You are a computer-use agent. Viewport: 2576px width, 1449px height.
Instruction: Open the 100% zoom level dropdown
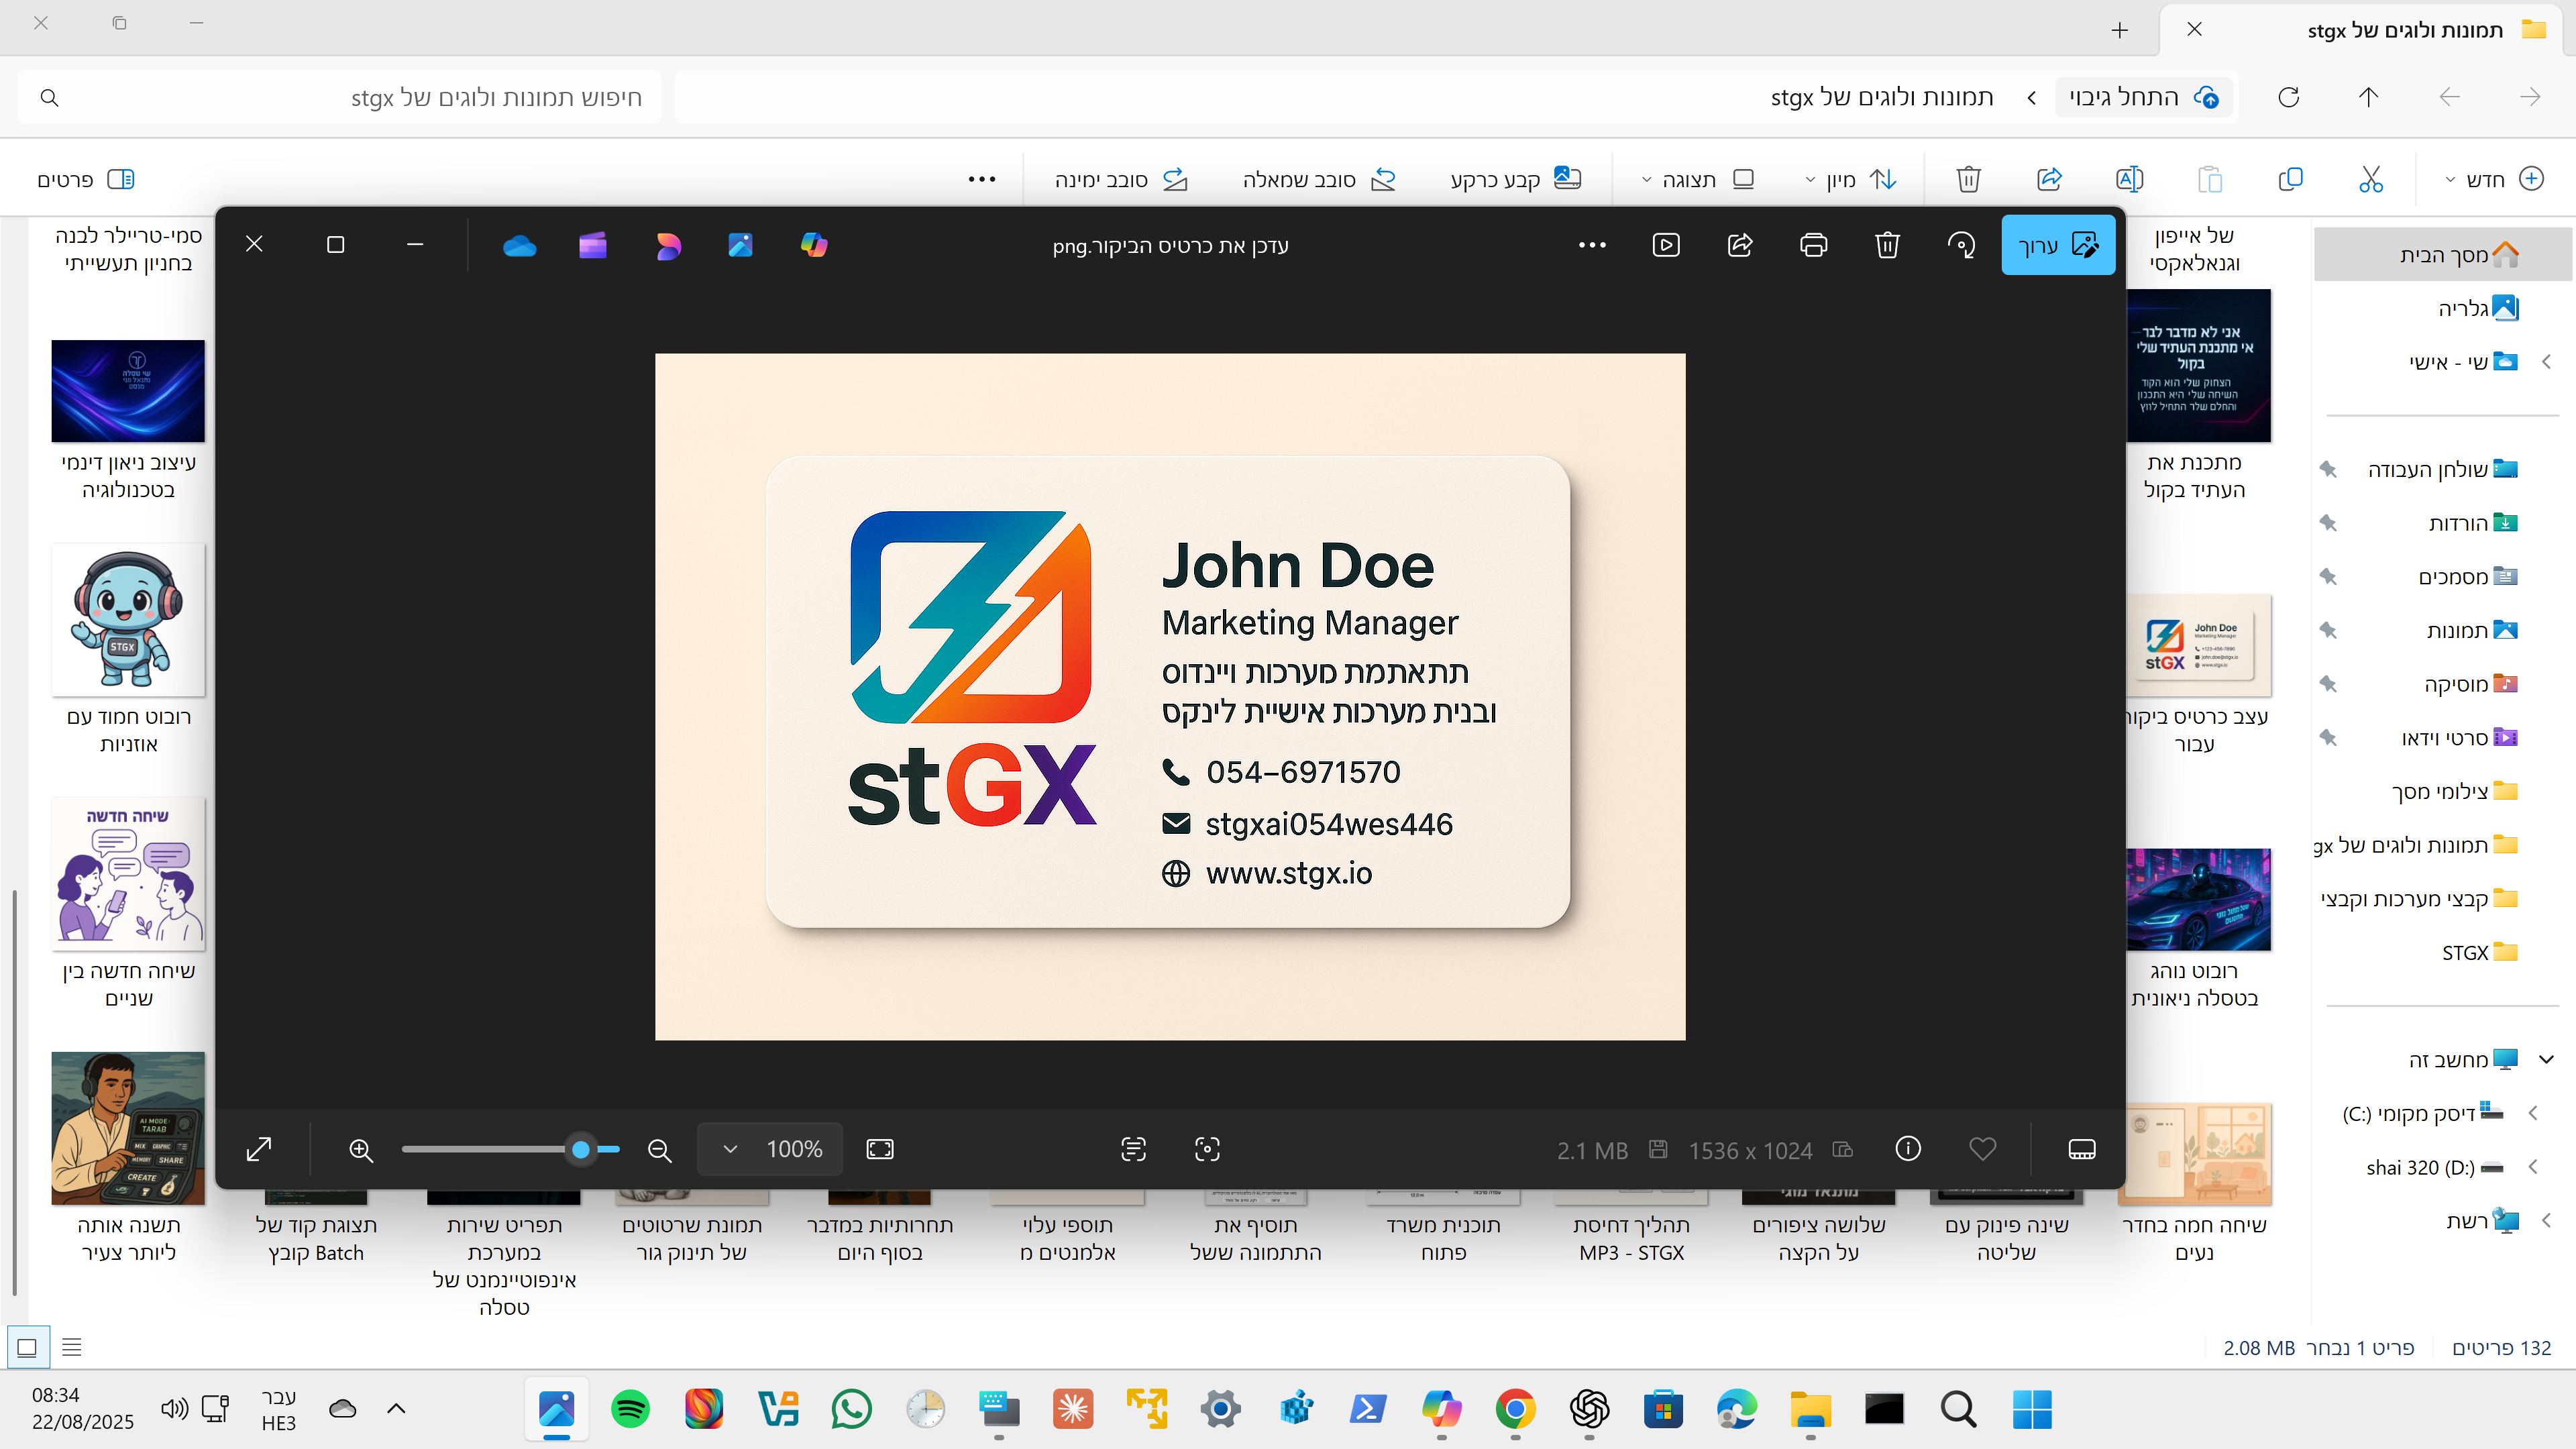(770, 1149)
